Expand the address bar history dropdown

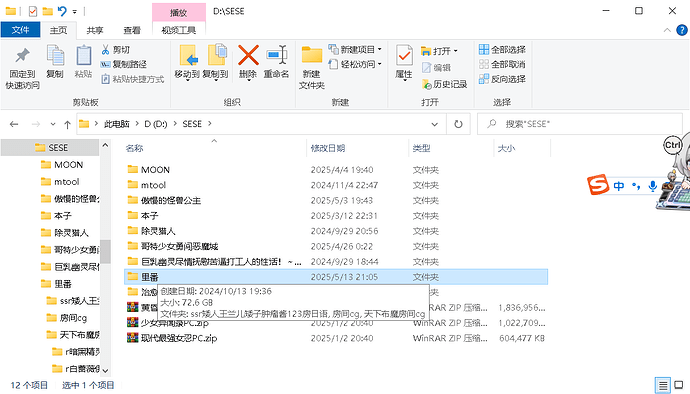click(x=434, y=124)
